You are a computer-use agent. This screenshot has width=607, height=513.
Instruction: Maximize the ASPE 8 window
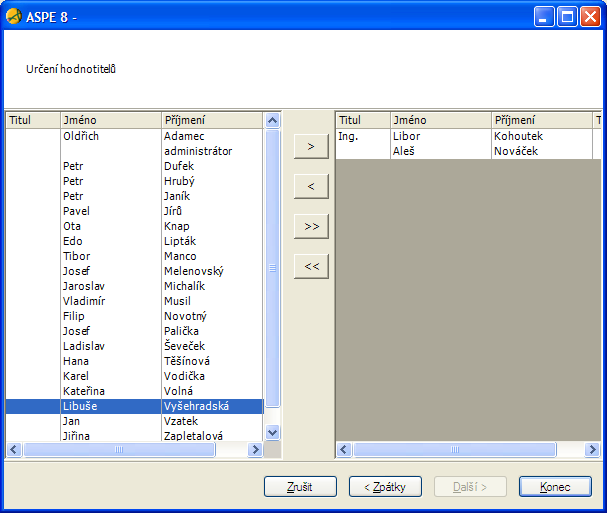[x=567, y=17]
